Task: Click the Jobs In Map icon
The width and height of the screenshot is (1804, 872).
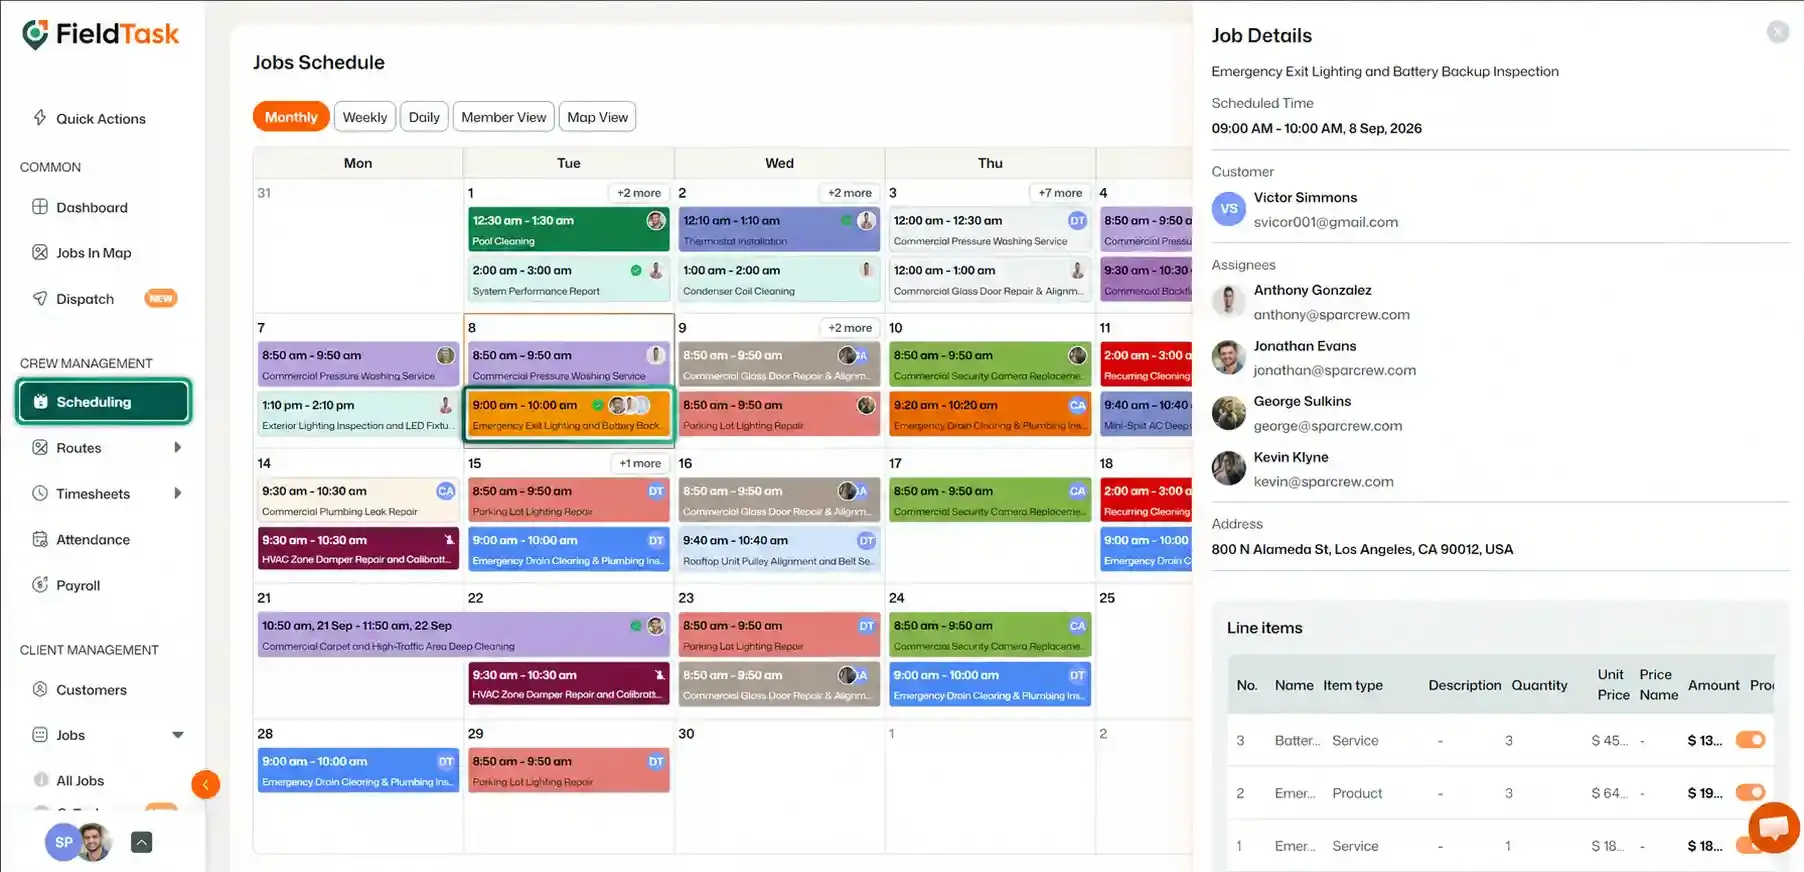Action: pos(40,252)
